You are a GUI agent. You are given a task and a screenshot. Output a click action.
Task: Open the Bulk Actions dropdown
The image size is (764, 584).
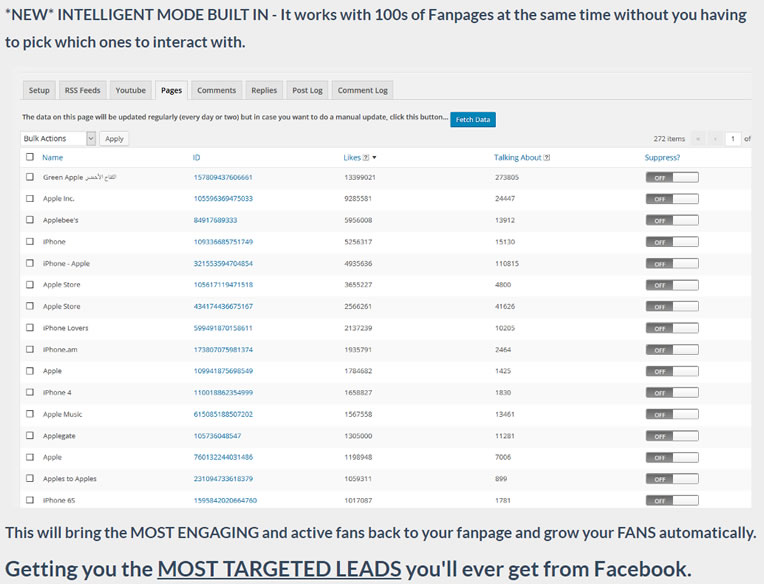tap(58, 139)
